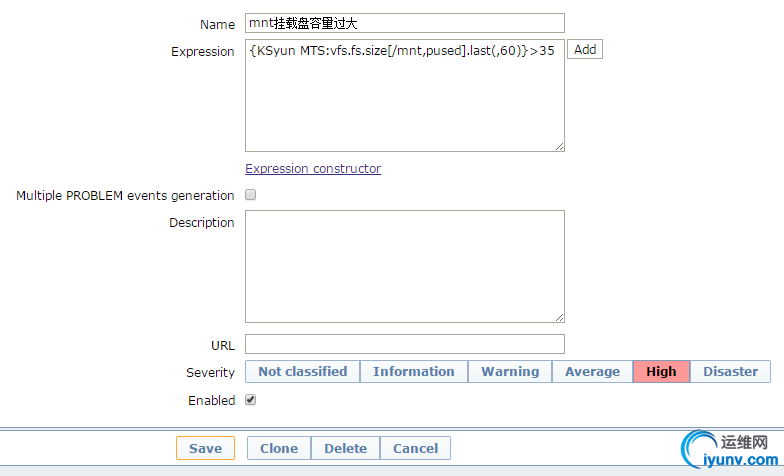Cancel editing the trigger
The image size is (784, 476).
tap(415, 448)
